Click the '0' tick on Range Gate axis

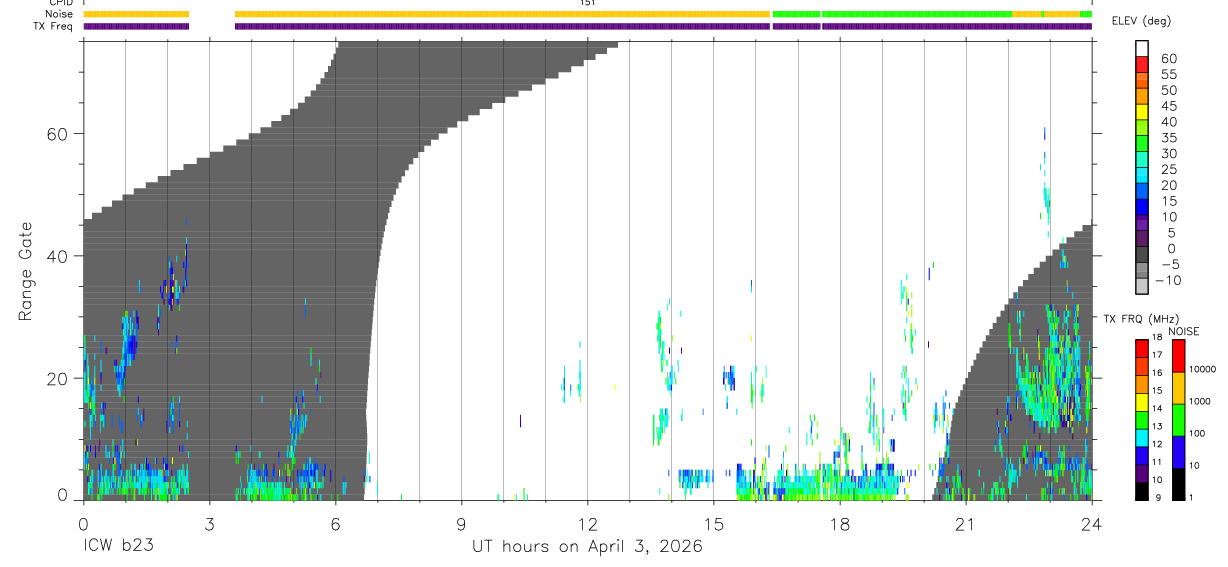pos(63,496)
